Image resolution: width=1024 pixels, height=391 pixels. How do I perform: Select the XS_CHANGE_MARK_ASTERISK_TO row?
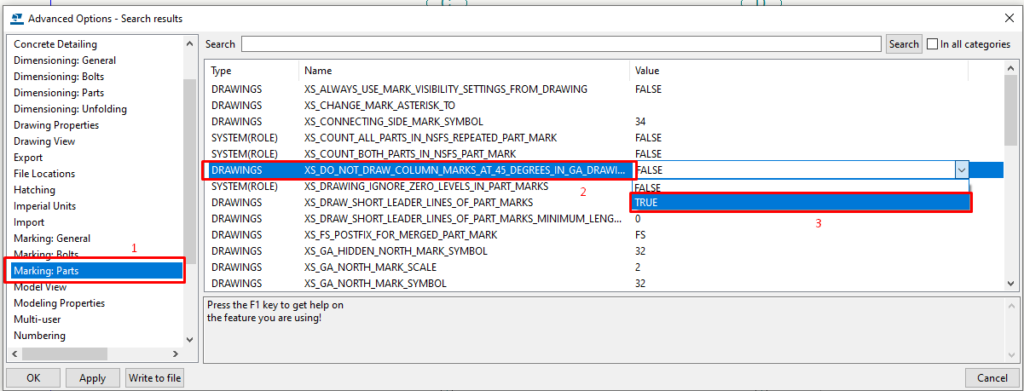point(605,105)
